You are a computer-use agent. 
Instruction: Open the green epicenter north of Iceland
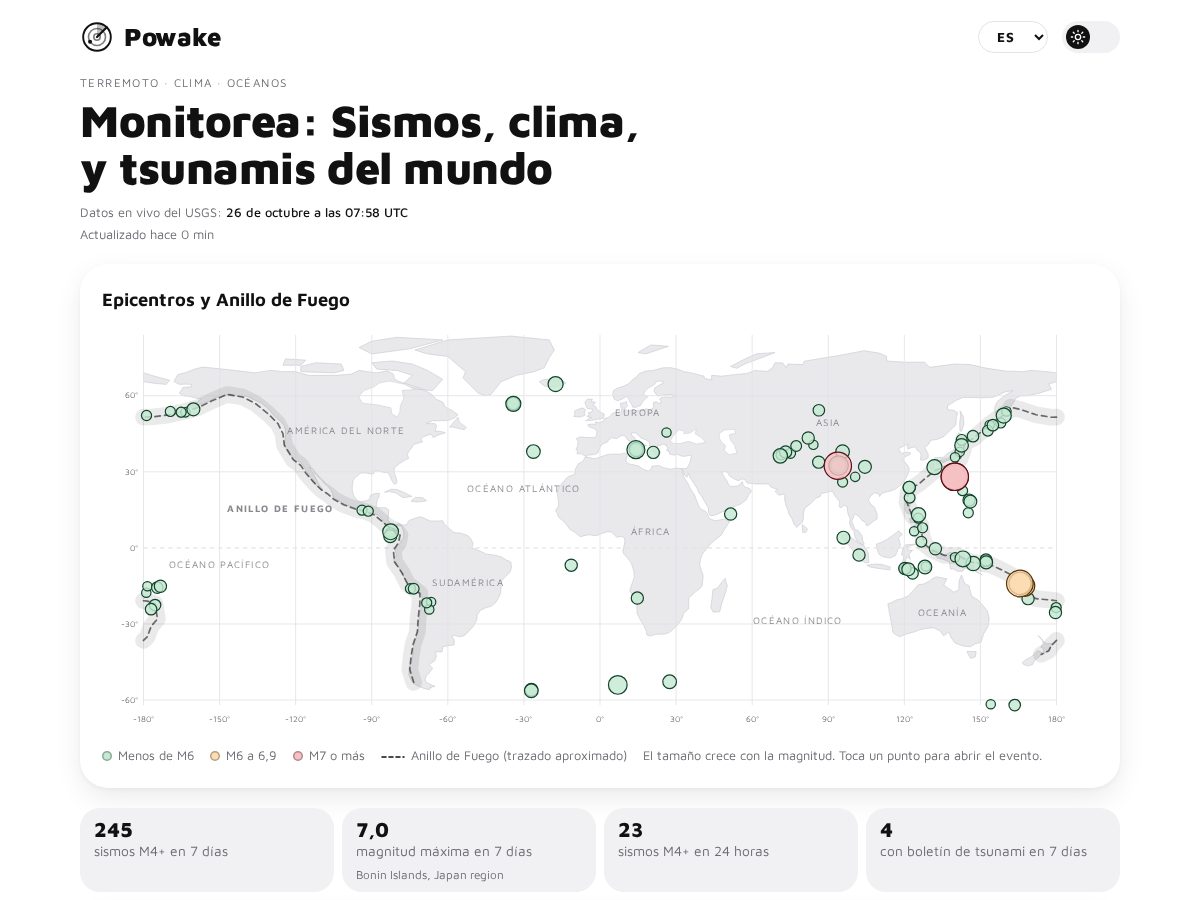coord(555,384)
